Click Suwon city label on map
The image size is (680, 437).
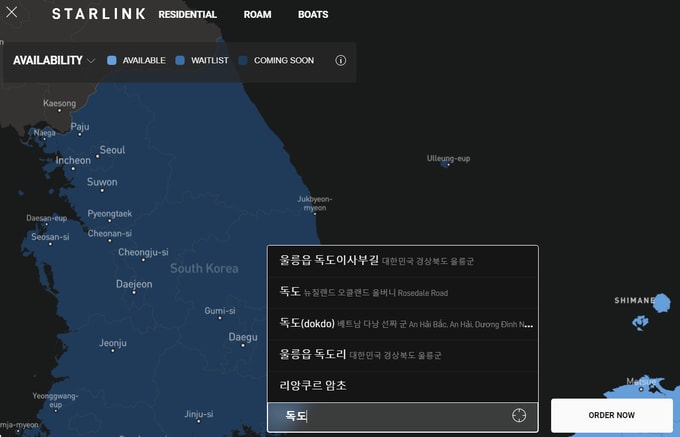(x=102, y=182)
